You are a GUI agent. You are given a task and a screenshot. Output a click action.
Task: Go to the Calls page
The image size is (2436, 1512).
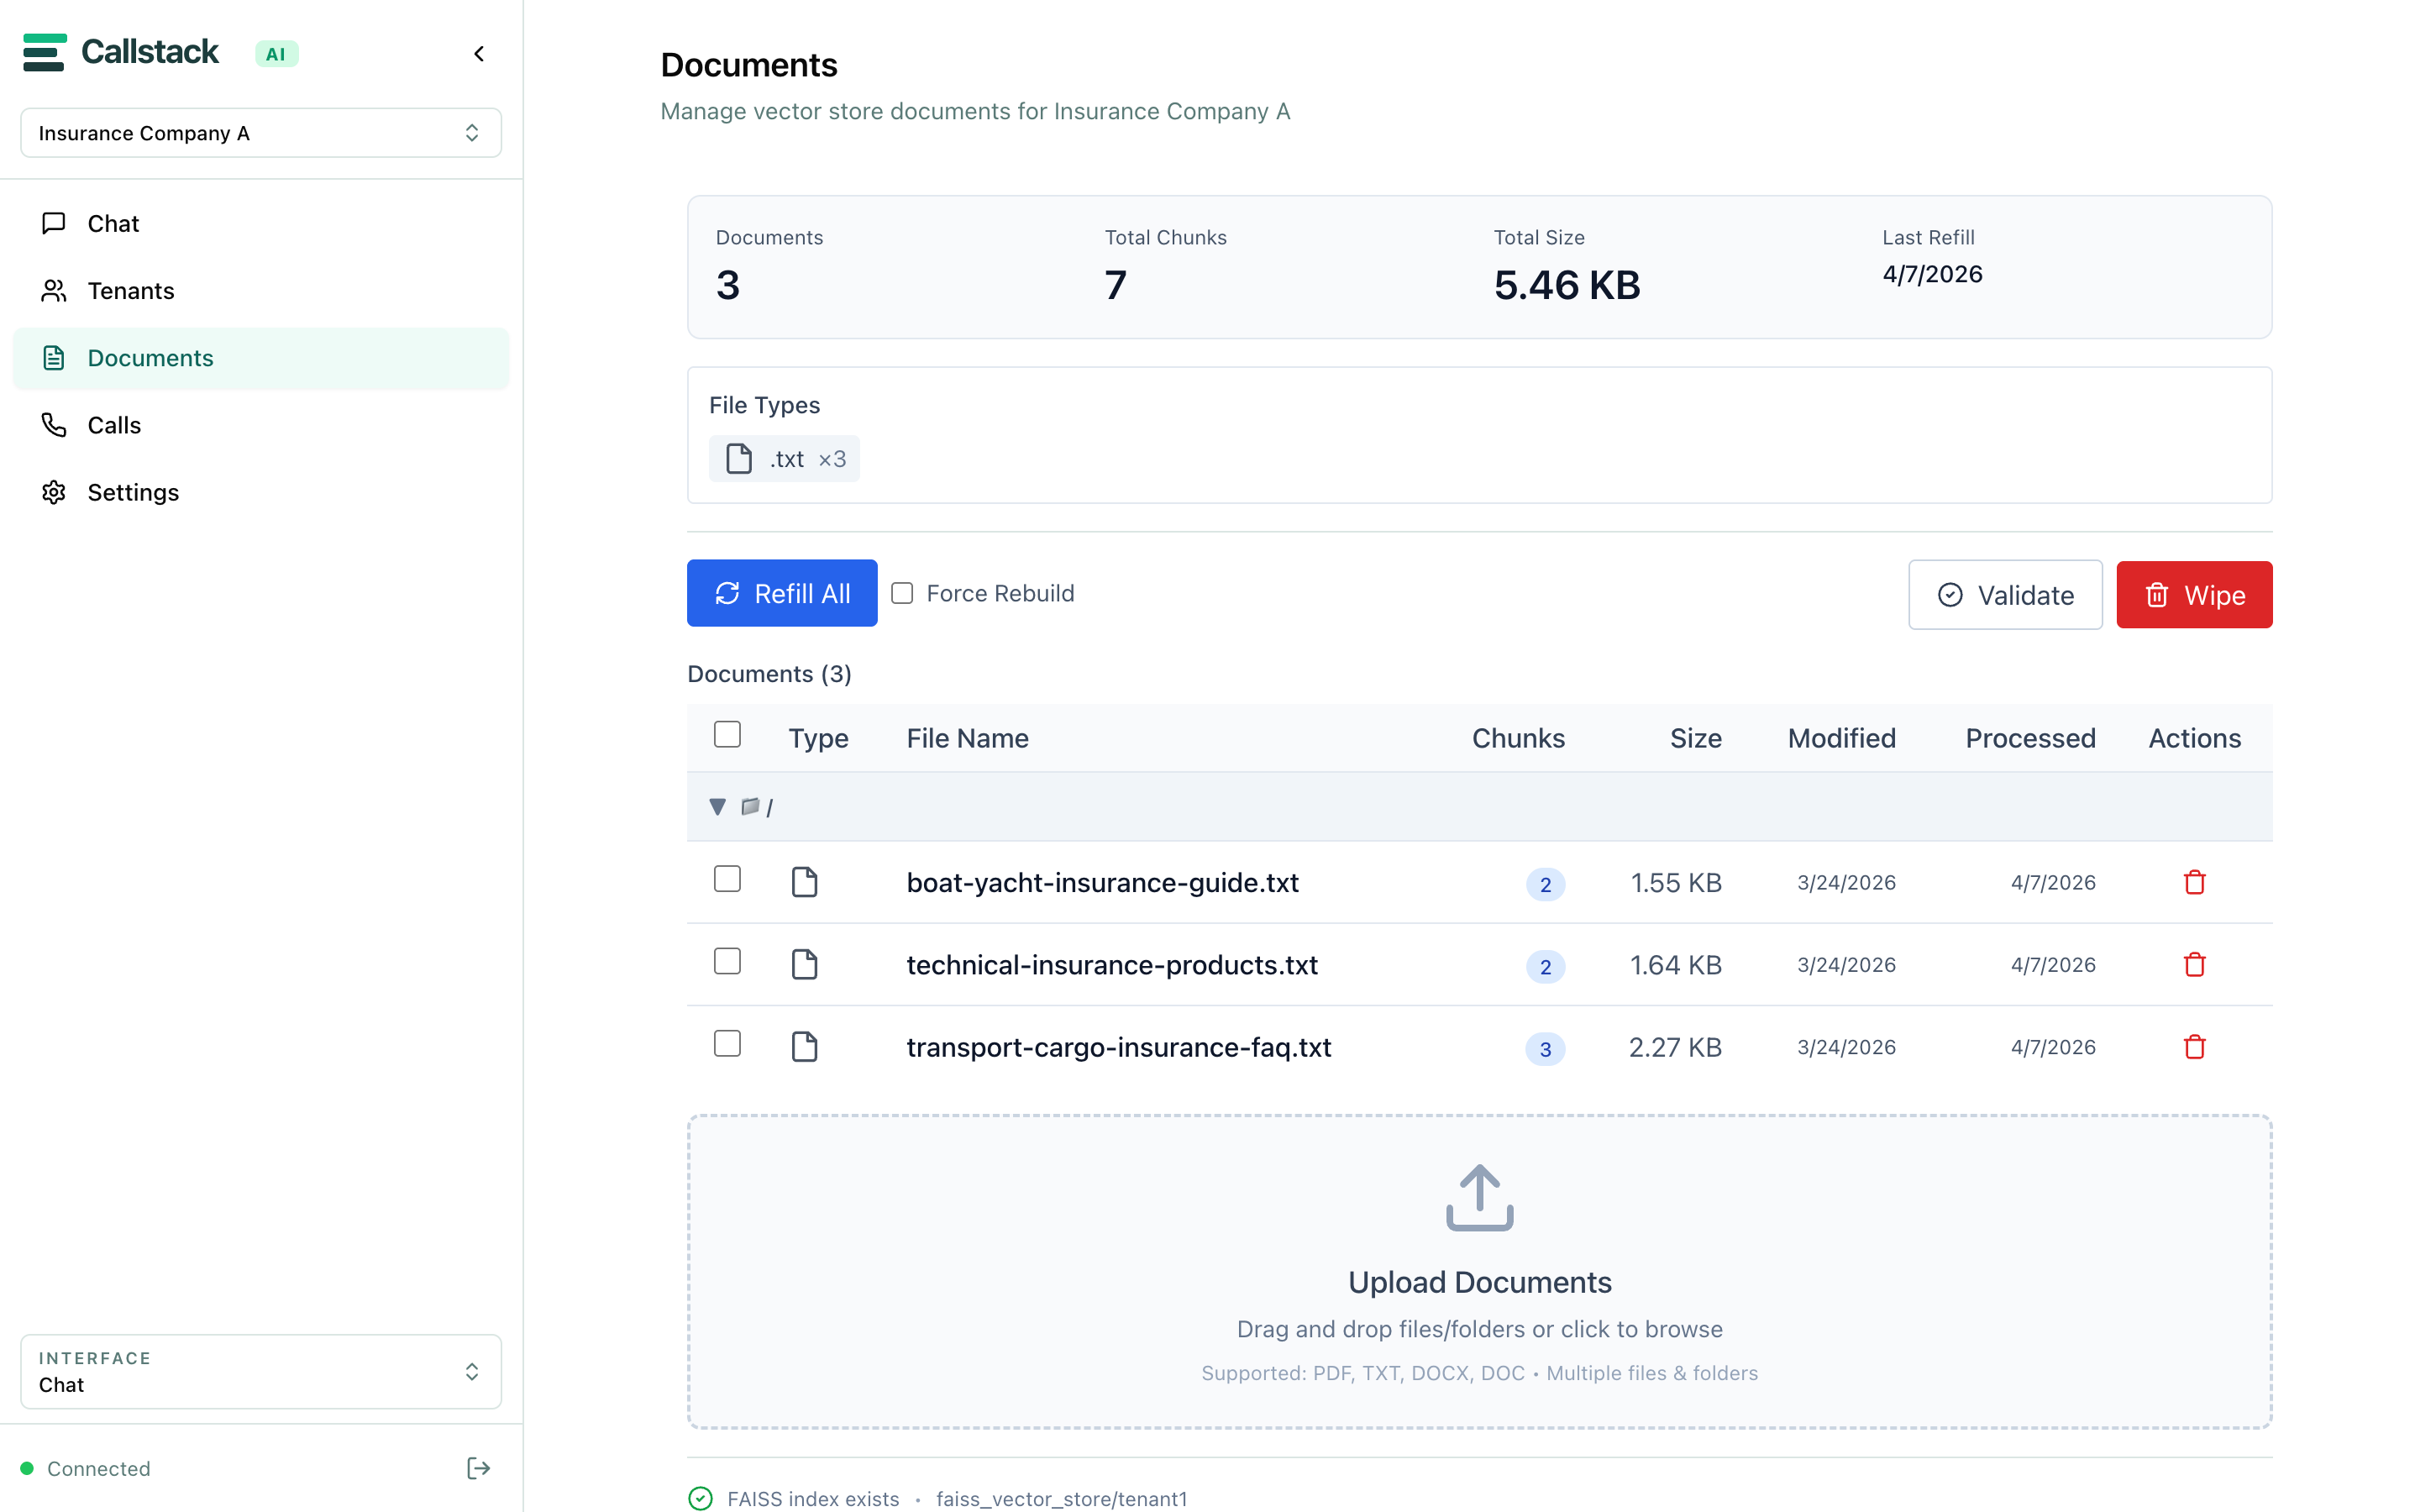click(x=114, y=425)
